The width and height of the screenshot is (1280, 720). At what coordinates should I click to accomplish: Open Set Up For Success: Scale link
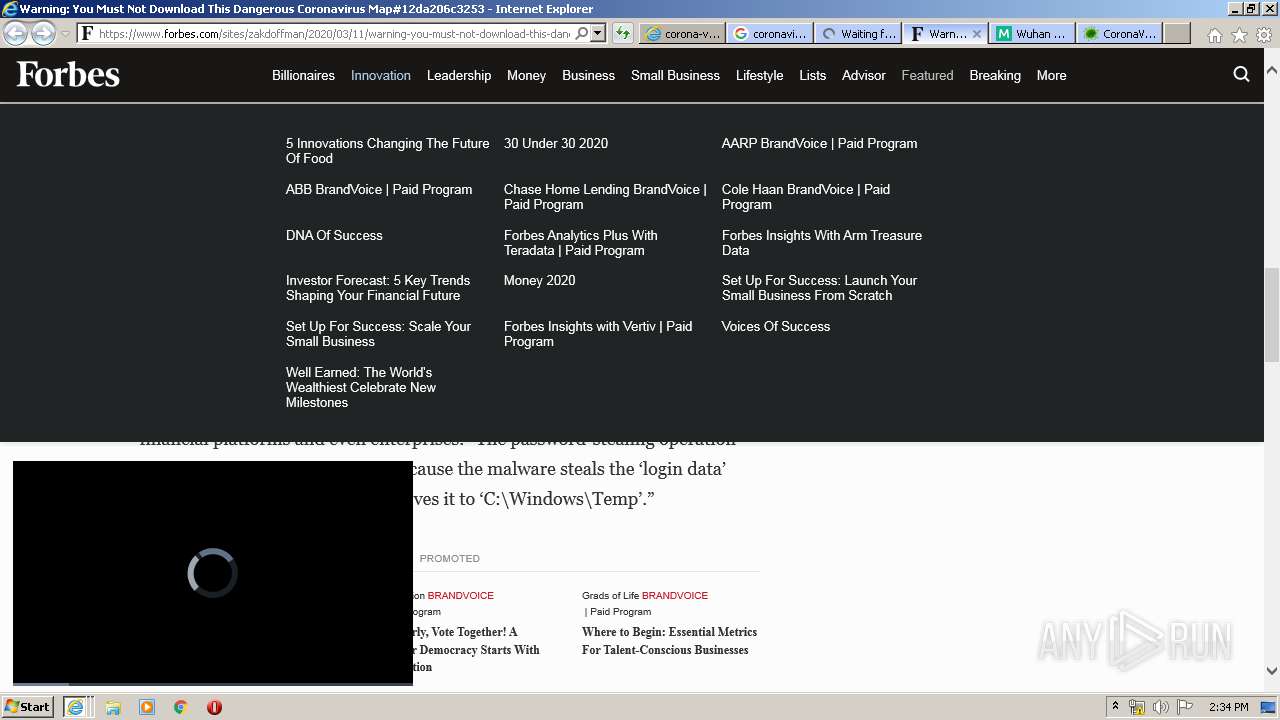coord(378,334)
